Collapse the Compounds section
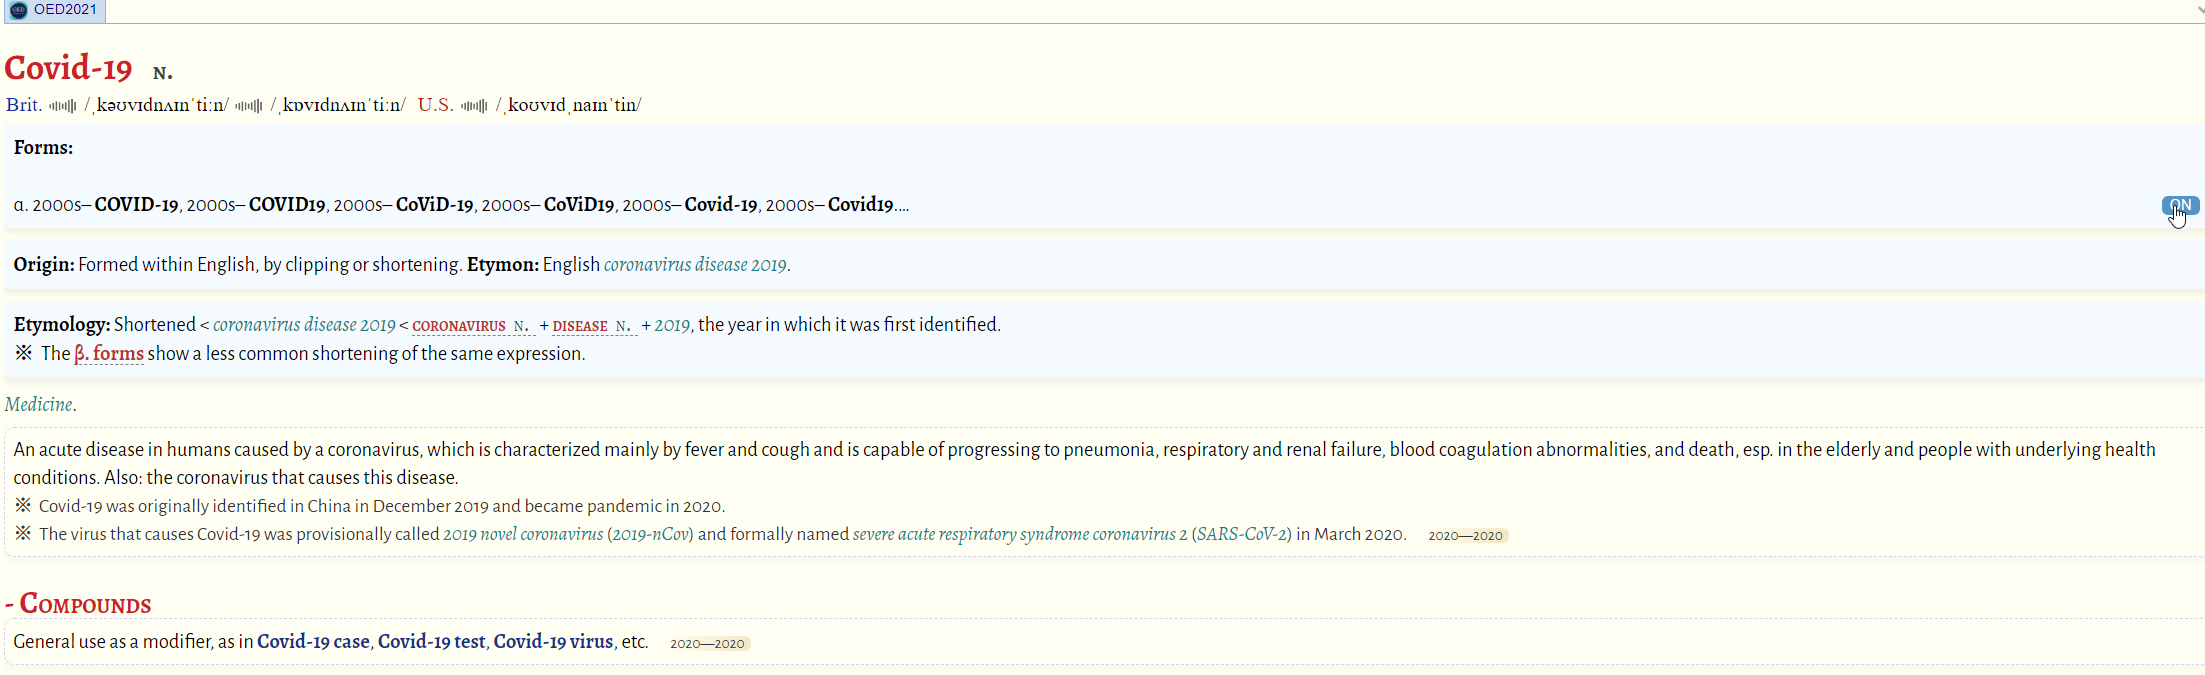The width and height of the screenshot is (2205, 675). (9, 604)
